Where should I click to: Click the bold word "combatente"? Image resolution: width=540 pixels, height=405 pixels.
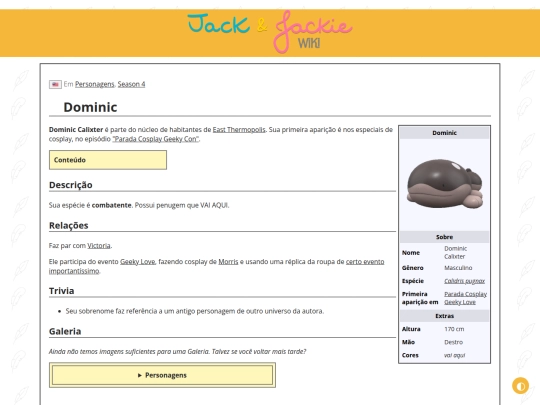point(112,205)
